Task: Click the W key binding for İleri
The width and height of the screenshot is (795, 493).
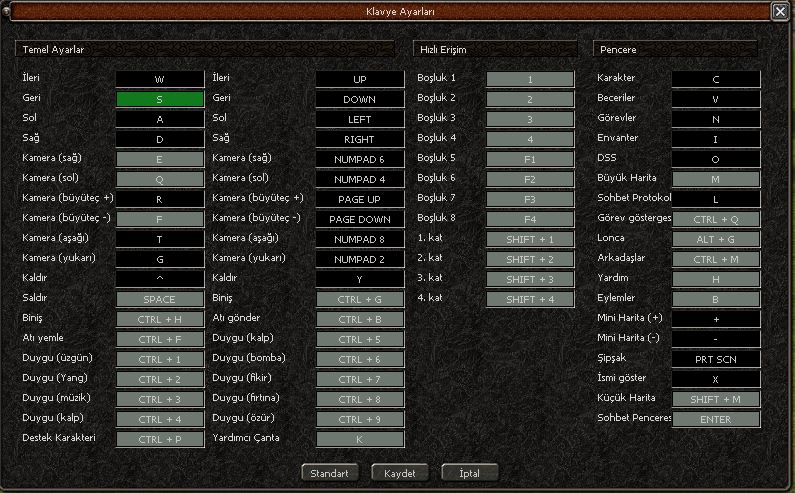Action: (x=159, y=79)
